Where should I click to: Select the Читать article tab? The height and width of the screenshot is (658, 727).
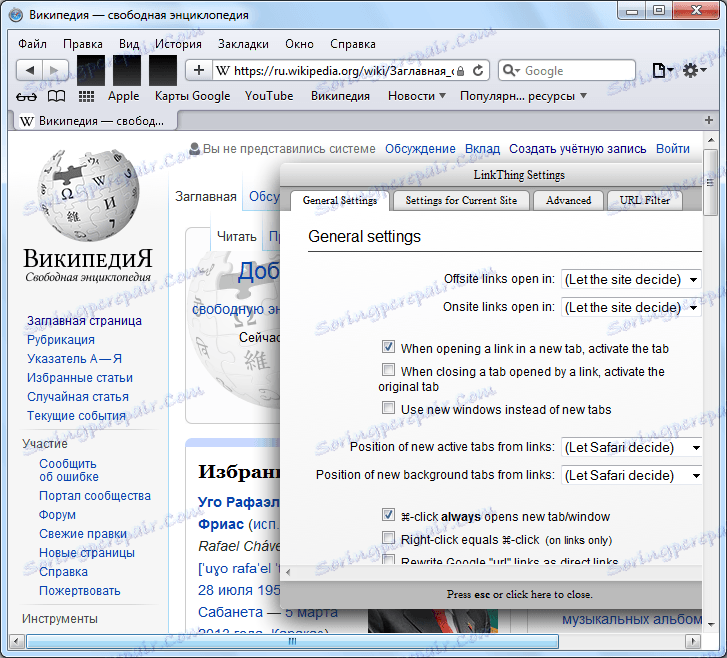click(x=236, y=236)
